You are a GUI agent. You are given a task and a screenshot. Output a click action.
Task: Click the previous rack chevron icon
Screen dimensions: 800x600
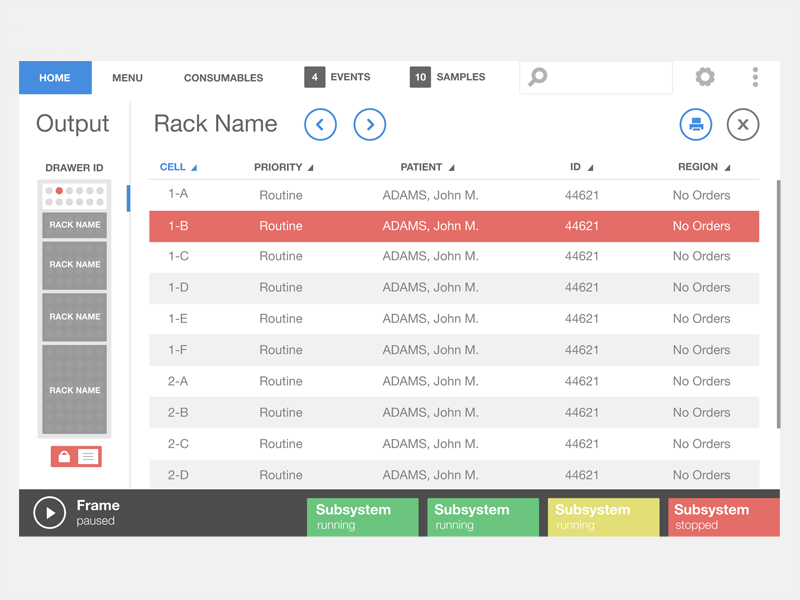[x=320, y=124]
